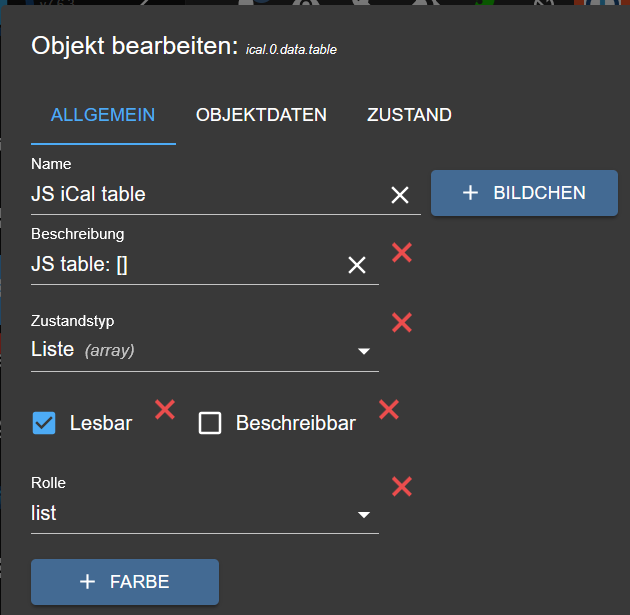Add a color with the + Farbe button

pos(125,582)
